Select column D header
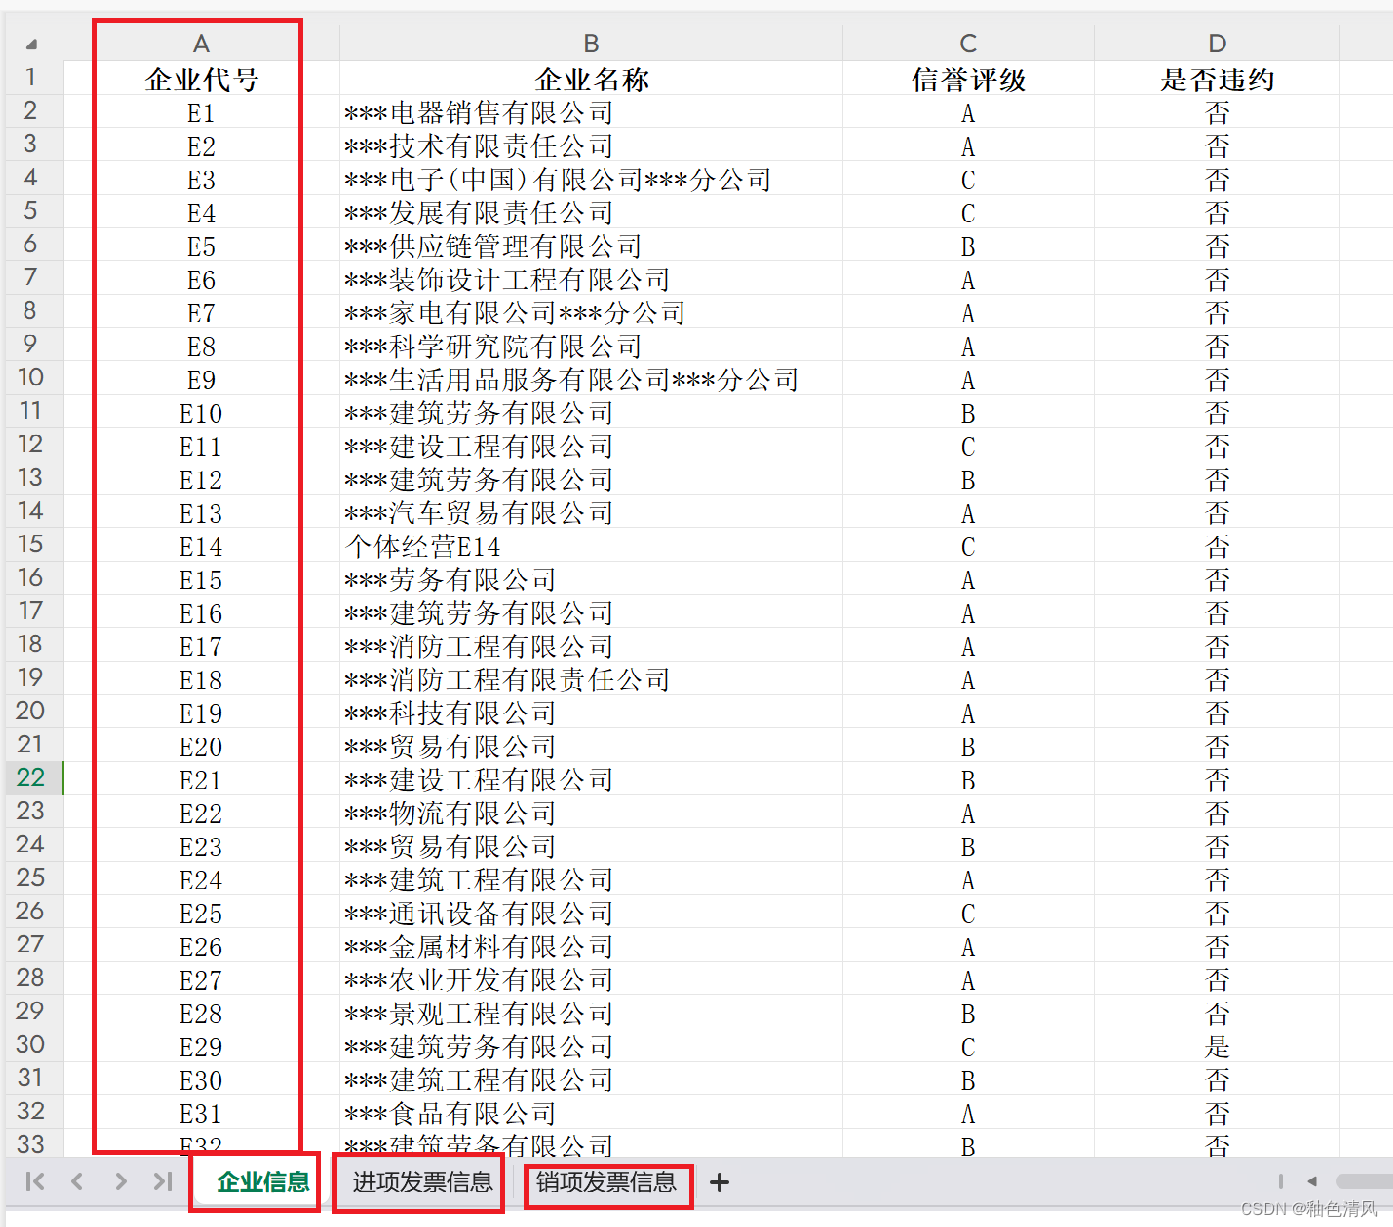 pyautogui.click(x=1217, y=43)
